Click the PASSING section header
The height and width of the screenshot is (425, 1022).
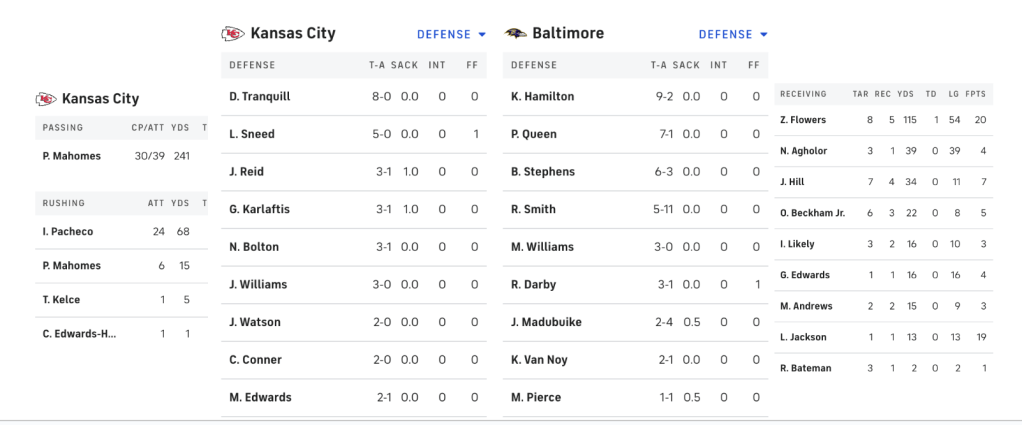(63, 127)
